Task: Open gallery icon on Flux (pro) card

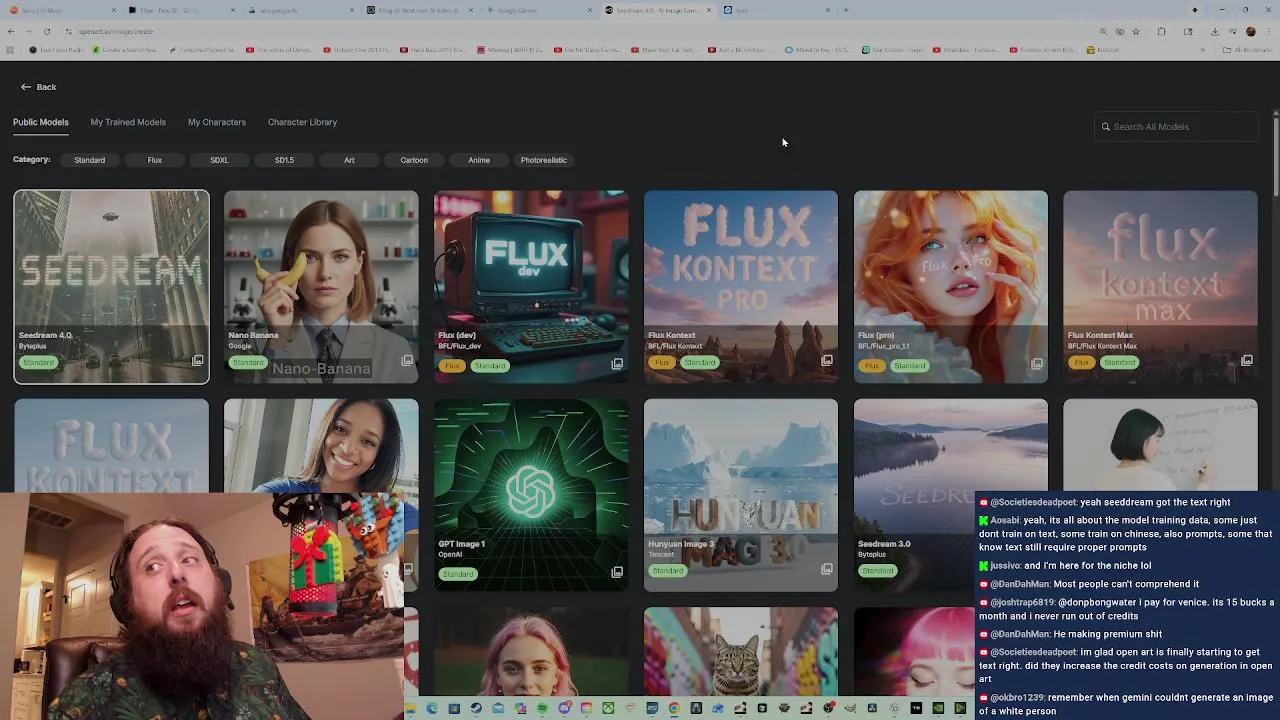Action: point(1037,364)
